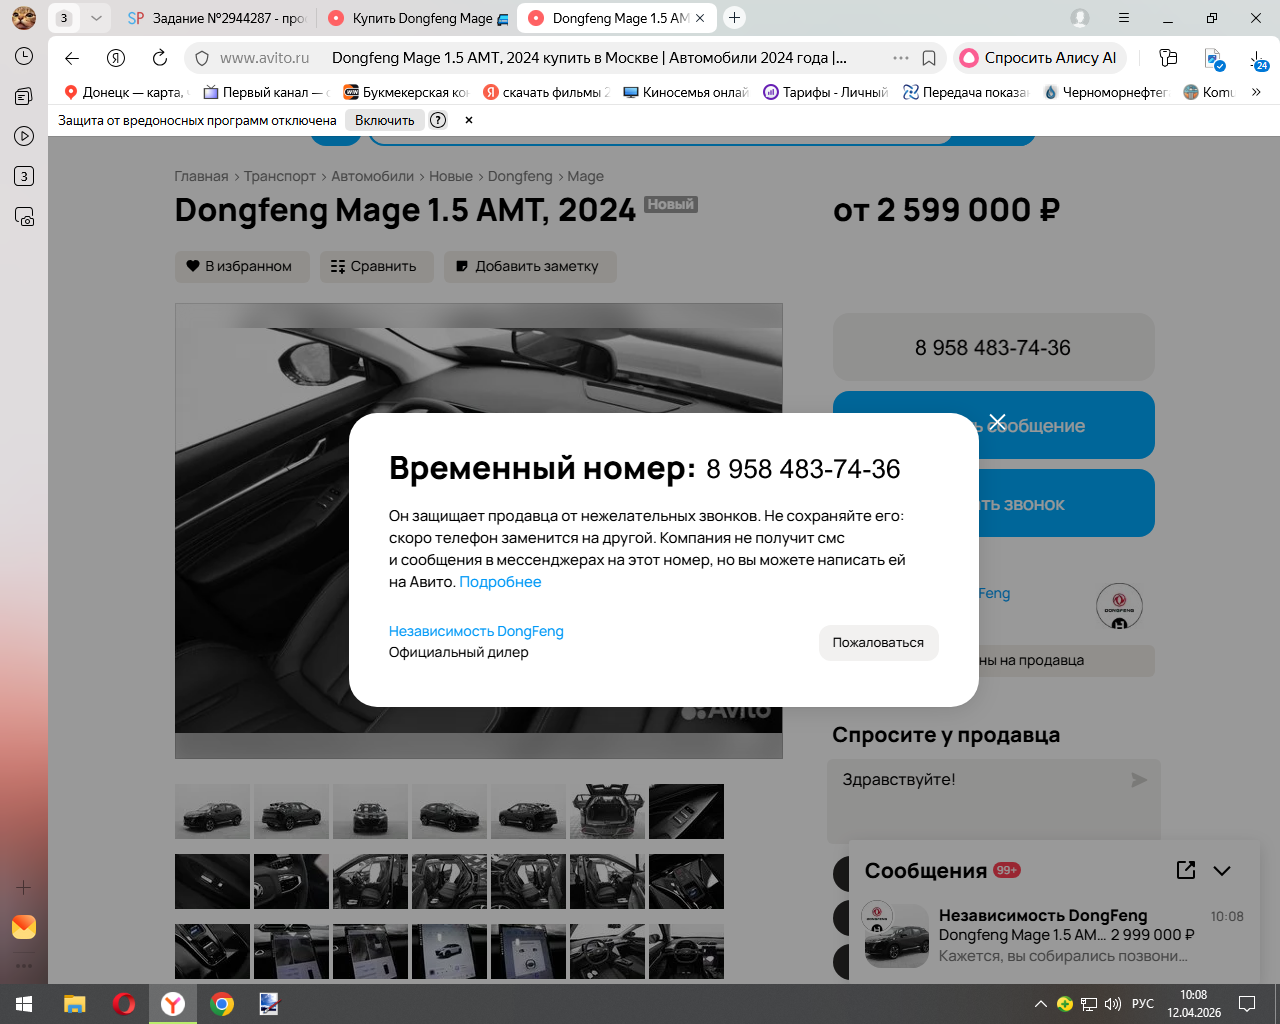Go back to previous page
This screenshot has width=1280, height=1024.
tap(72, 58)
